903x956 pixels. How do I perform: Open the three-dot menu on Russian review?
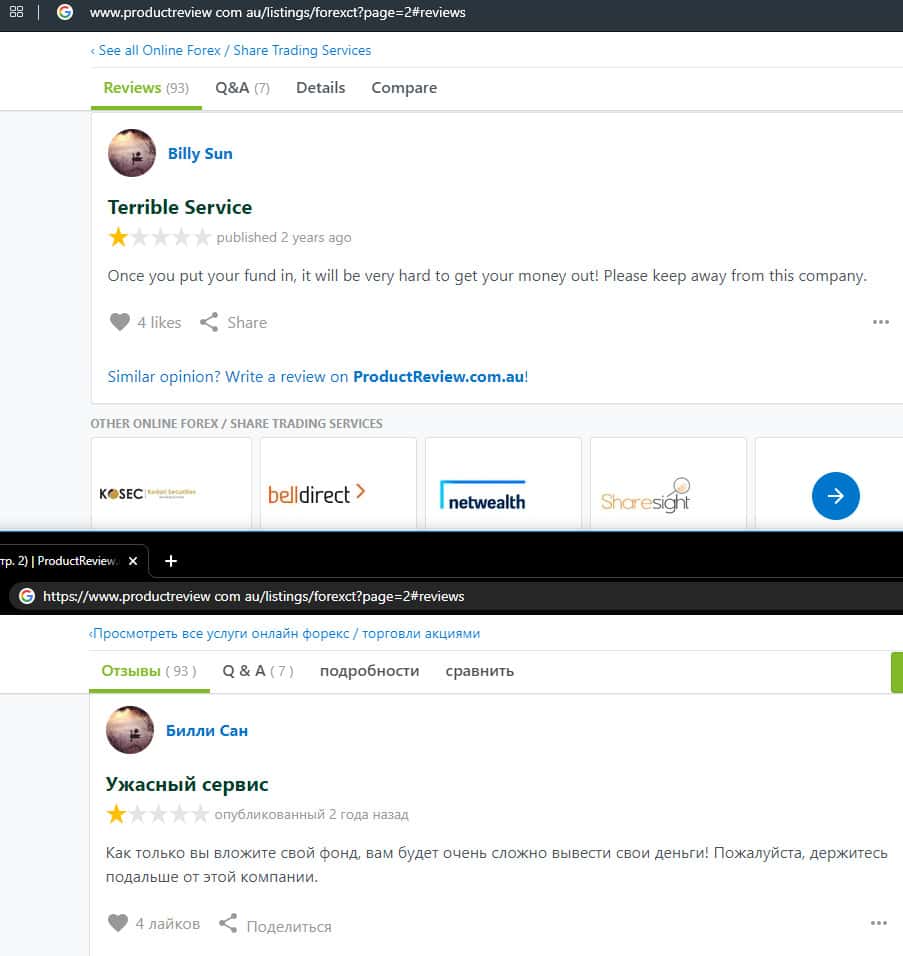point(879,923)
